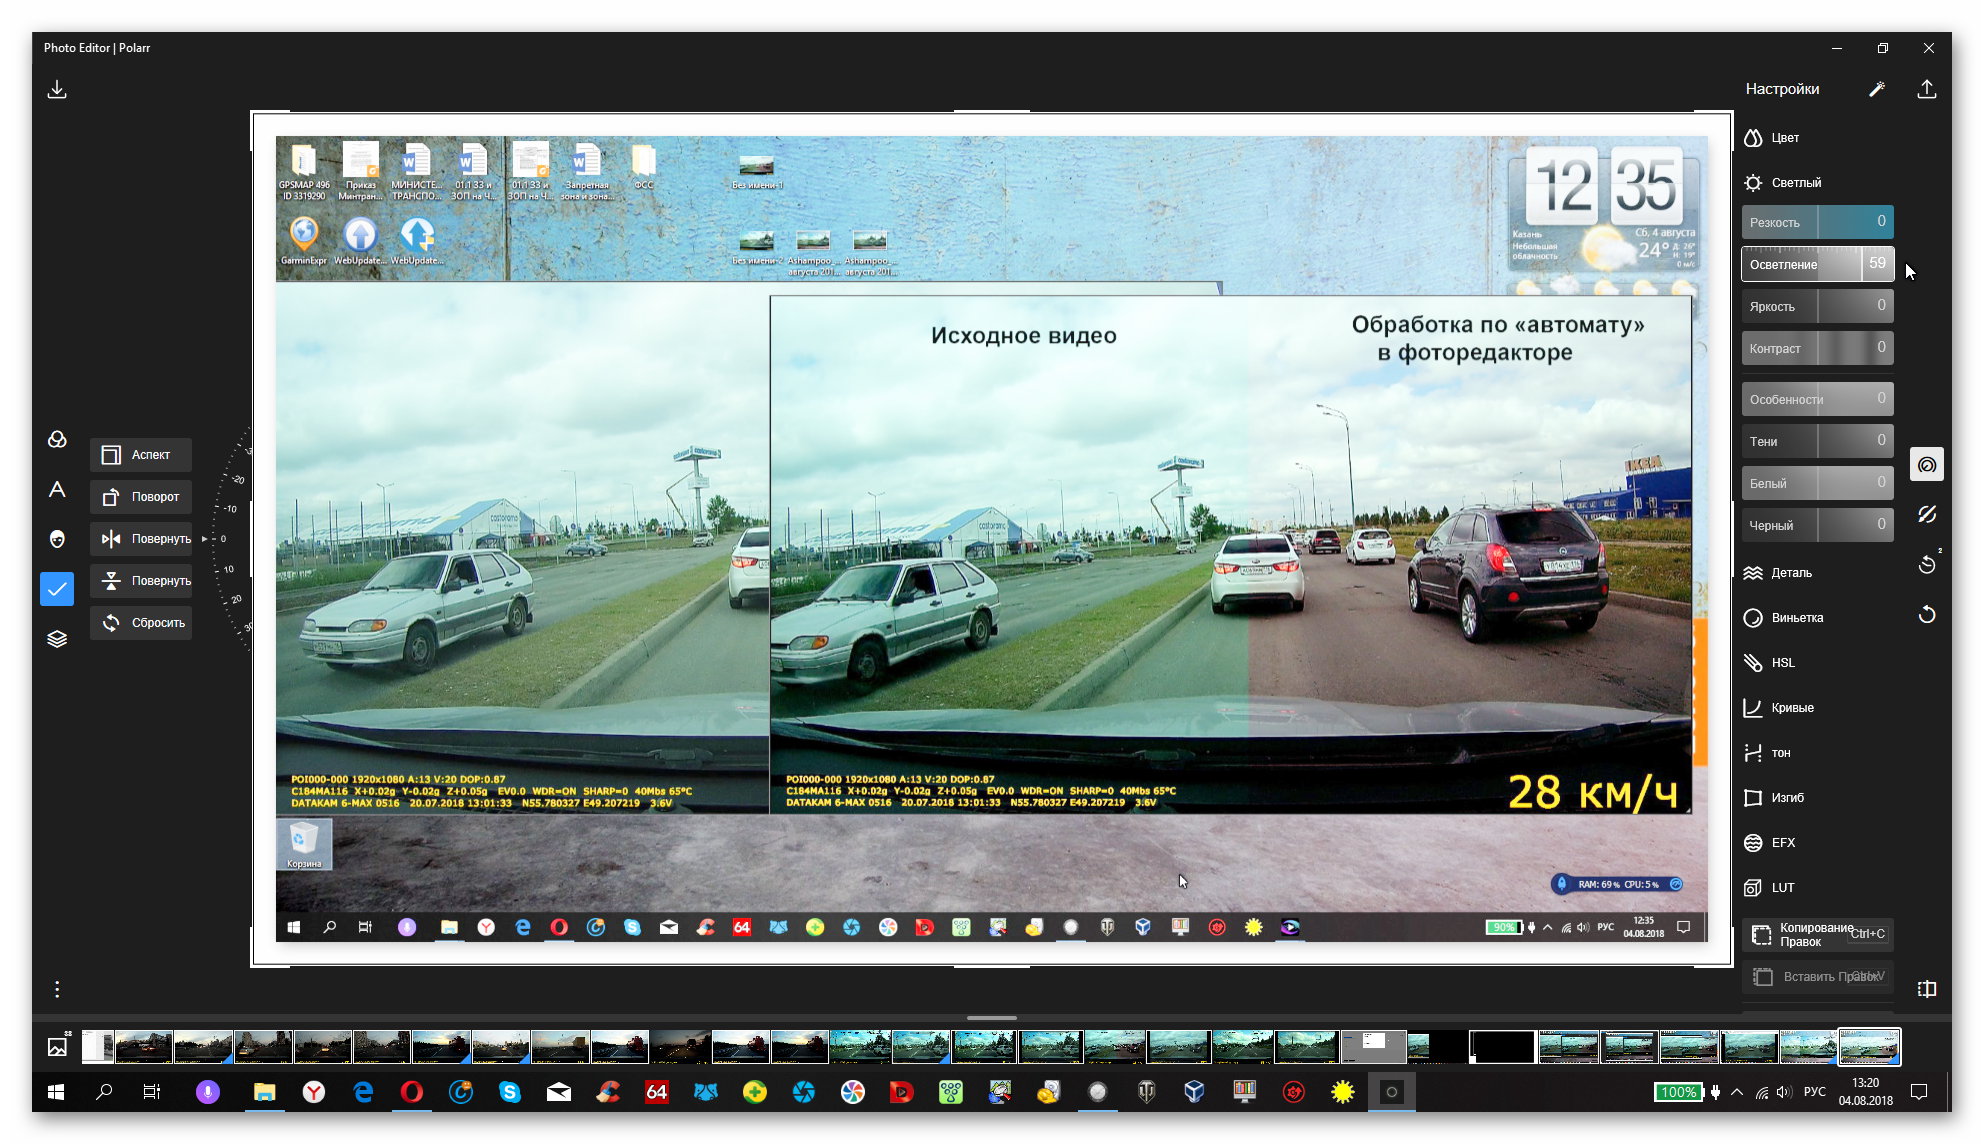Open the Кривые curves panel

1791,708
